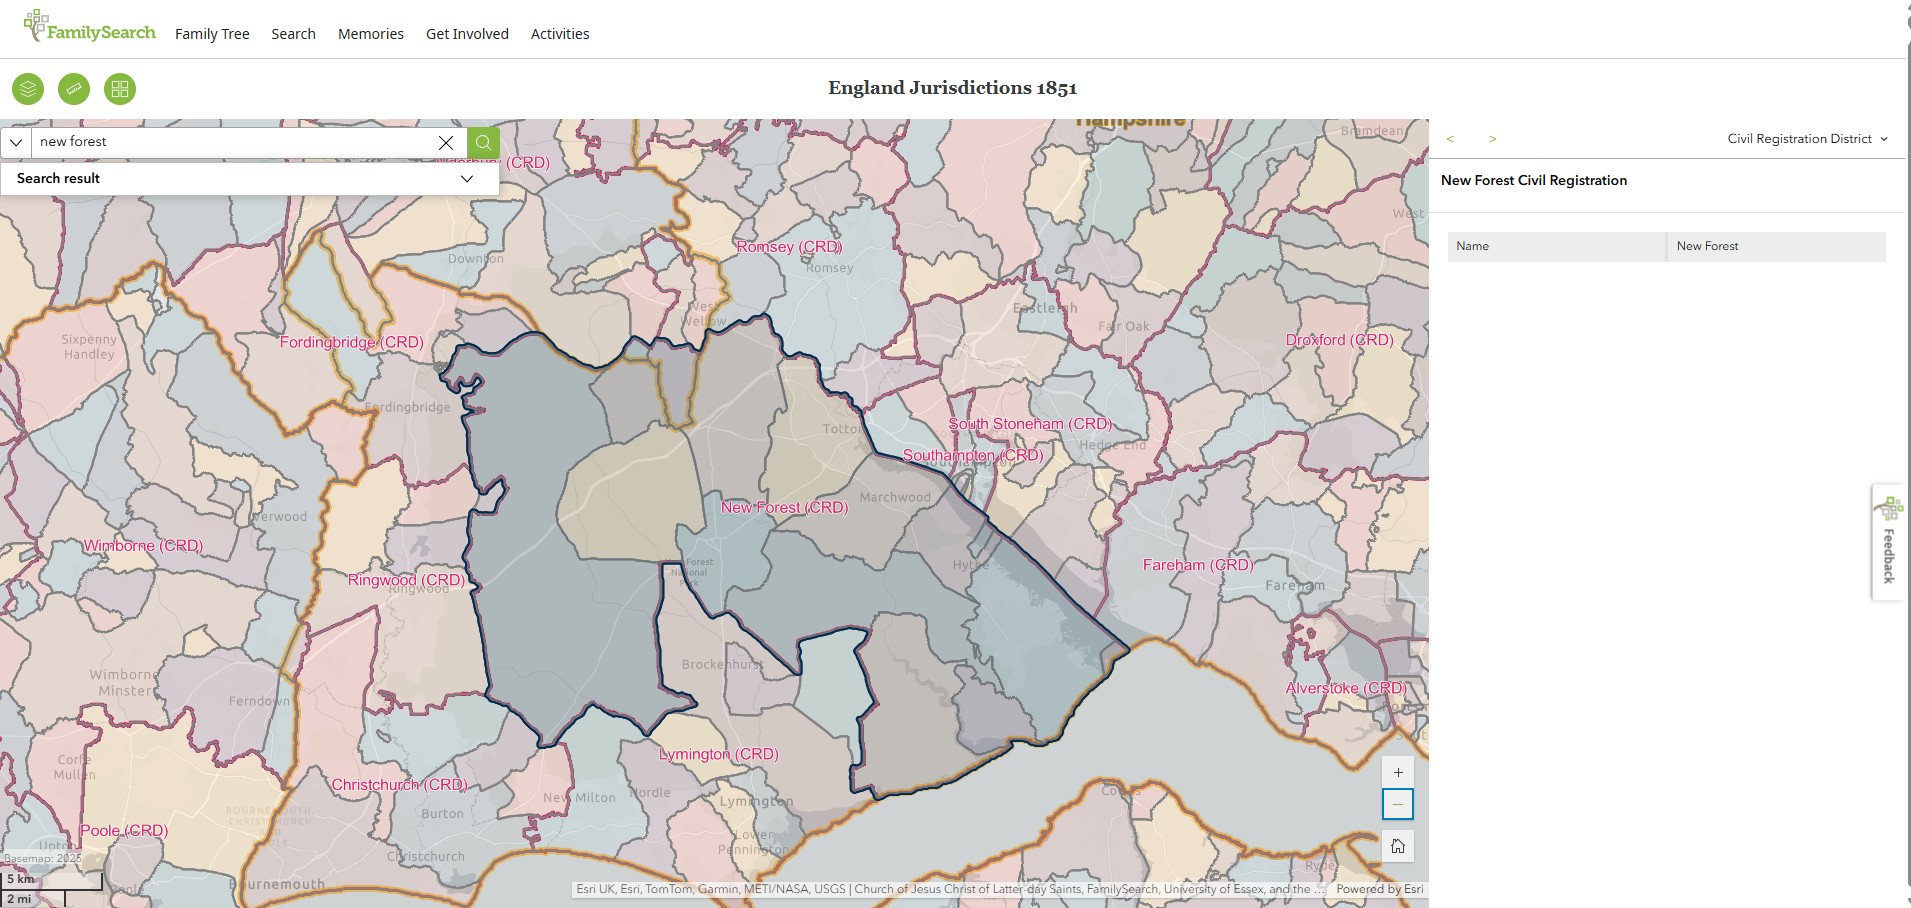Activate the ruler measurement tool

pos(74,89)
